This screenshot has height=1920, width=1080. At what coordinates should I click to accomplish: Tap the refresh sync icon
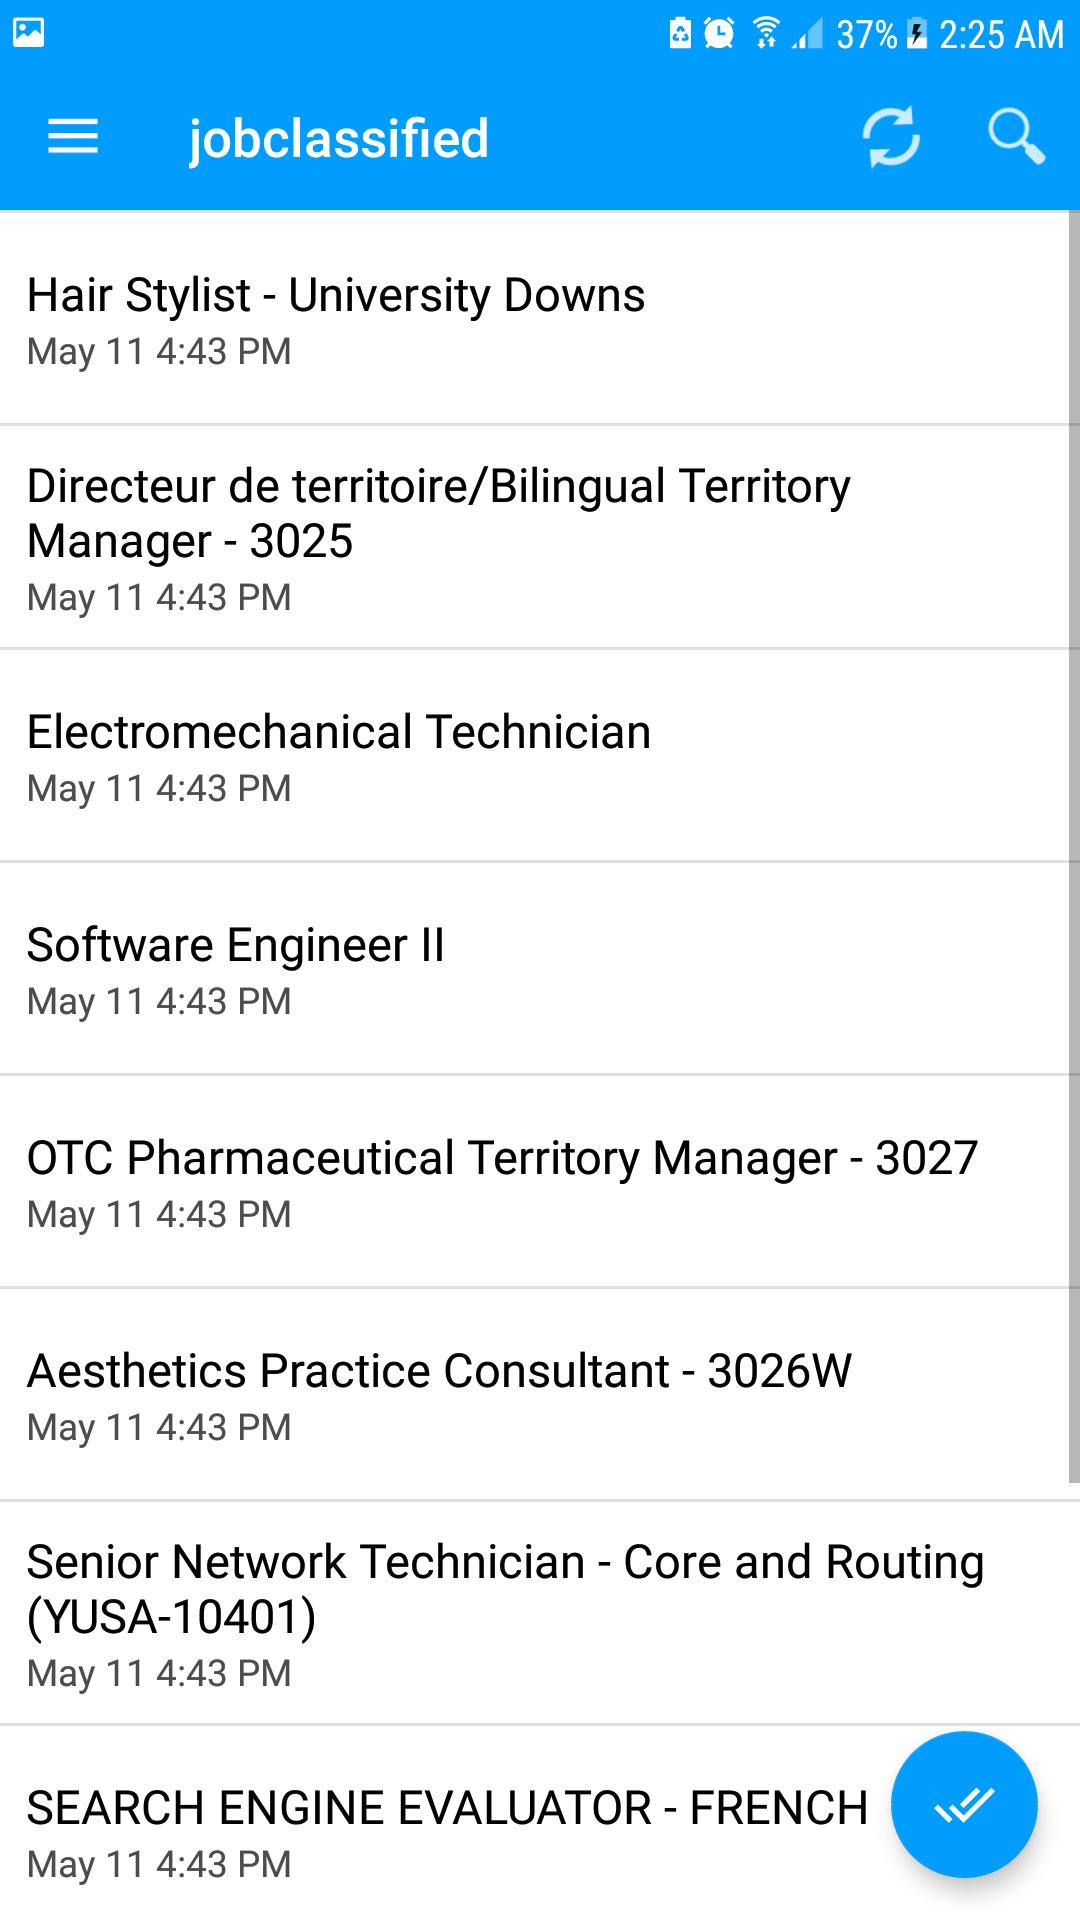[891, 136]
